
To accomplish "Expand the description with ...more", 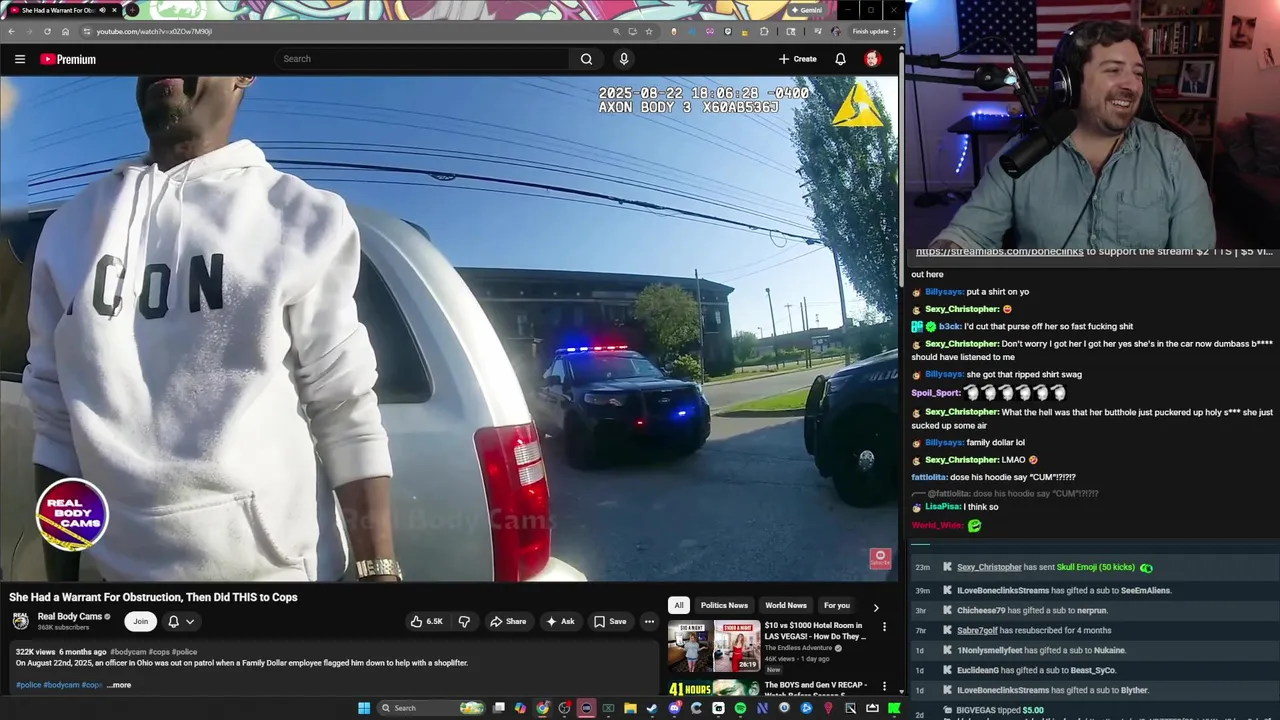I will tap(119, 685).
